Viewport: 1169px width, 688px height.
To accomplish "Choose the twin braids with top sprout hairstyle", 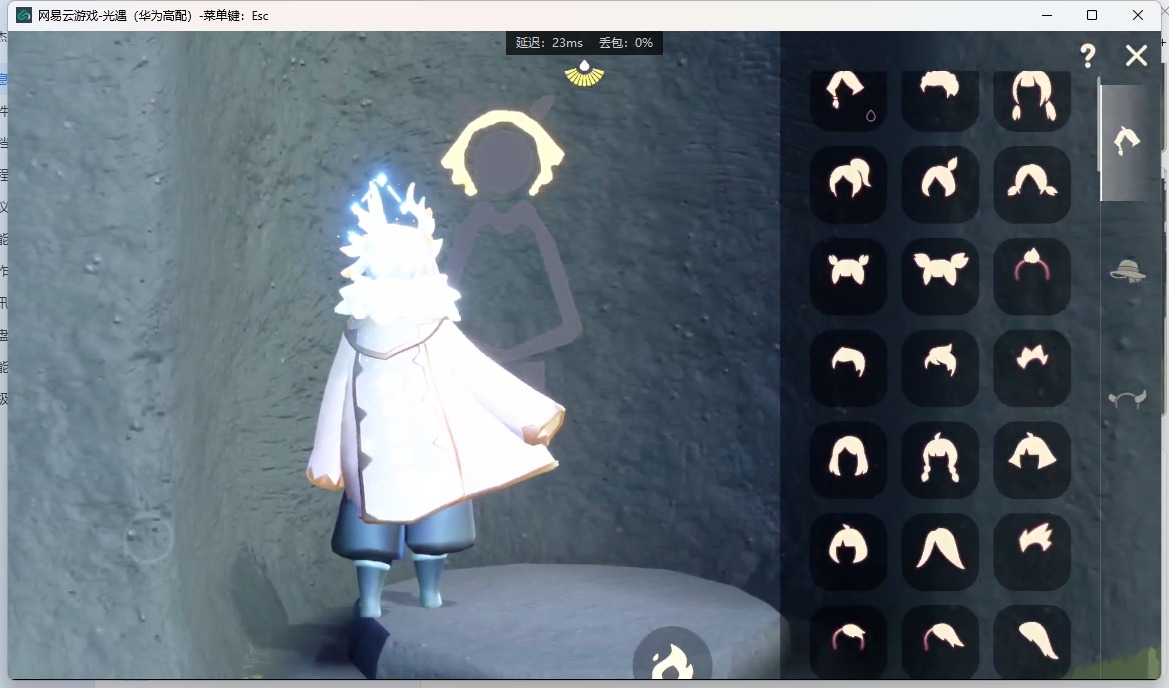I will 939,459.
